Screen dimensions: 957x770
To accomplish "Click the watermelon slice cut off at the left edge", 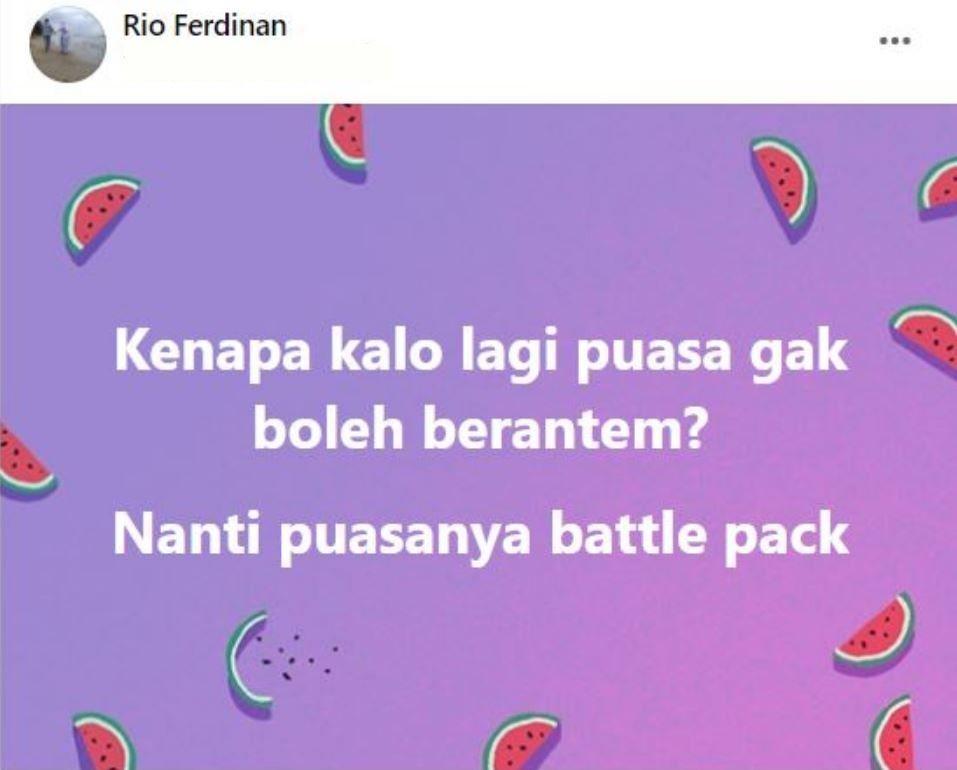I will point(26,463).
